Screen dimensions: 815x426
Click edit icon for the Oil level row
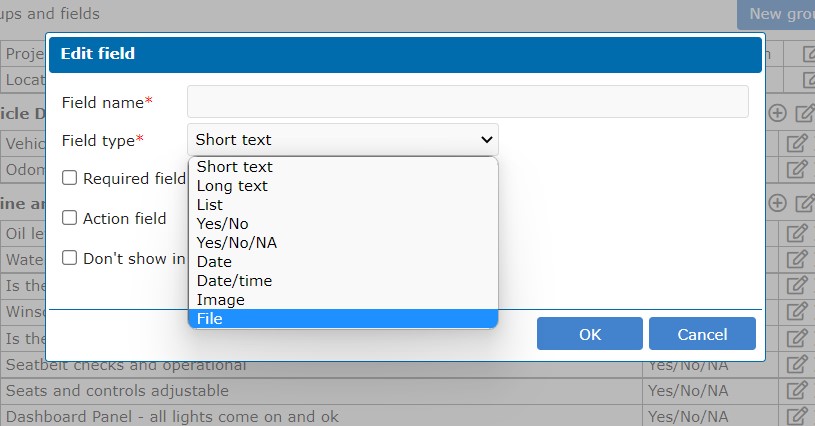tap(798, 233)
